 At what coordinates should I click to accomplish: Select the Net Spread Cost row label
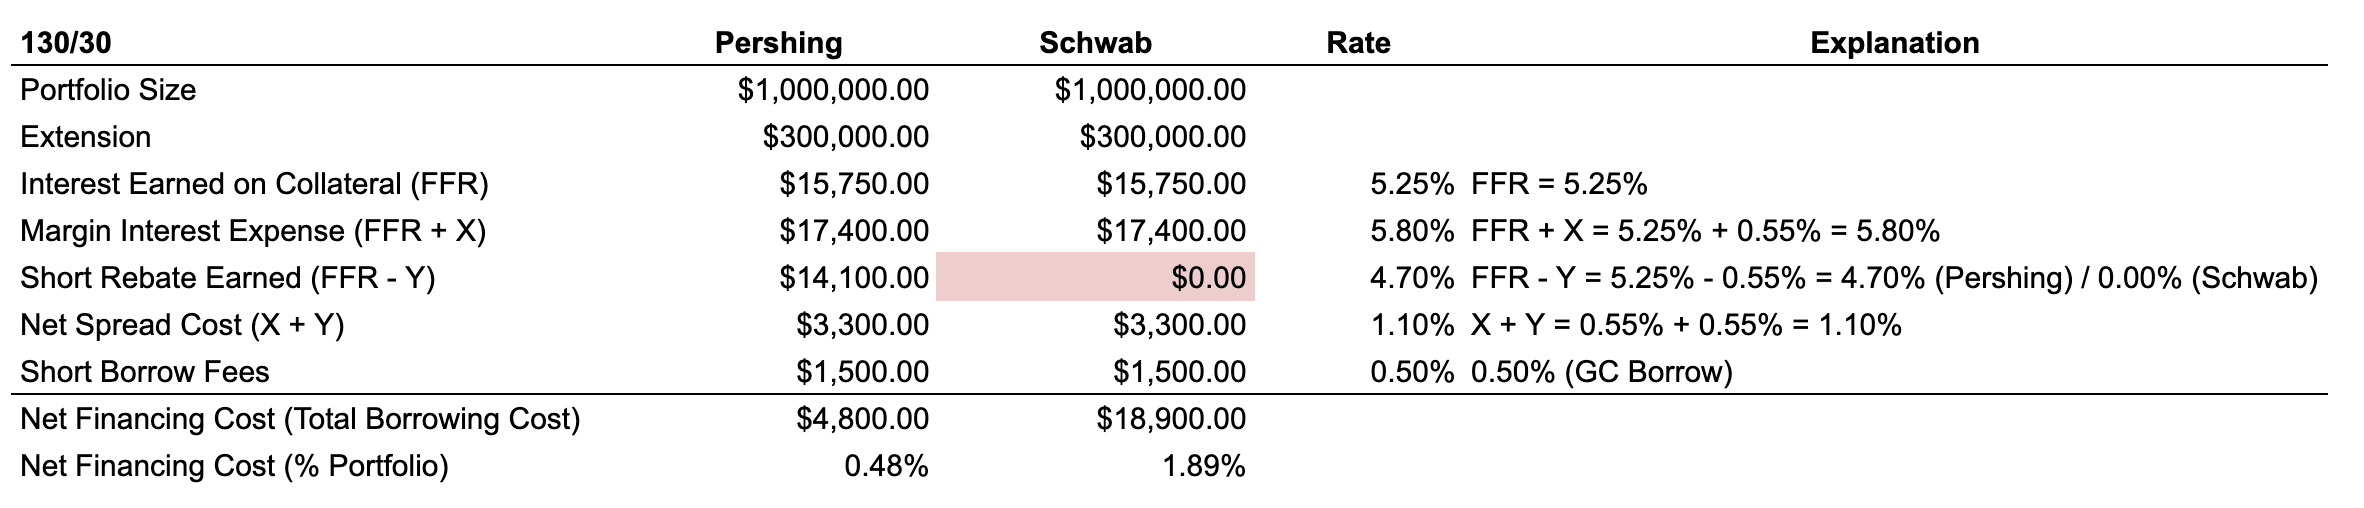[182, 325]
